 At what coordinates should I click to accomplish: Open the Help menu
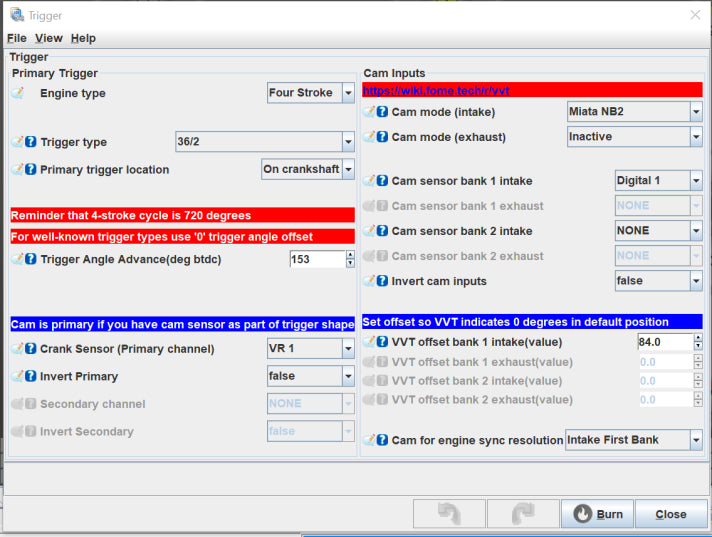83,38
